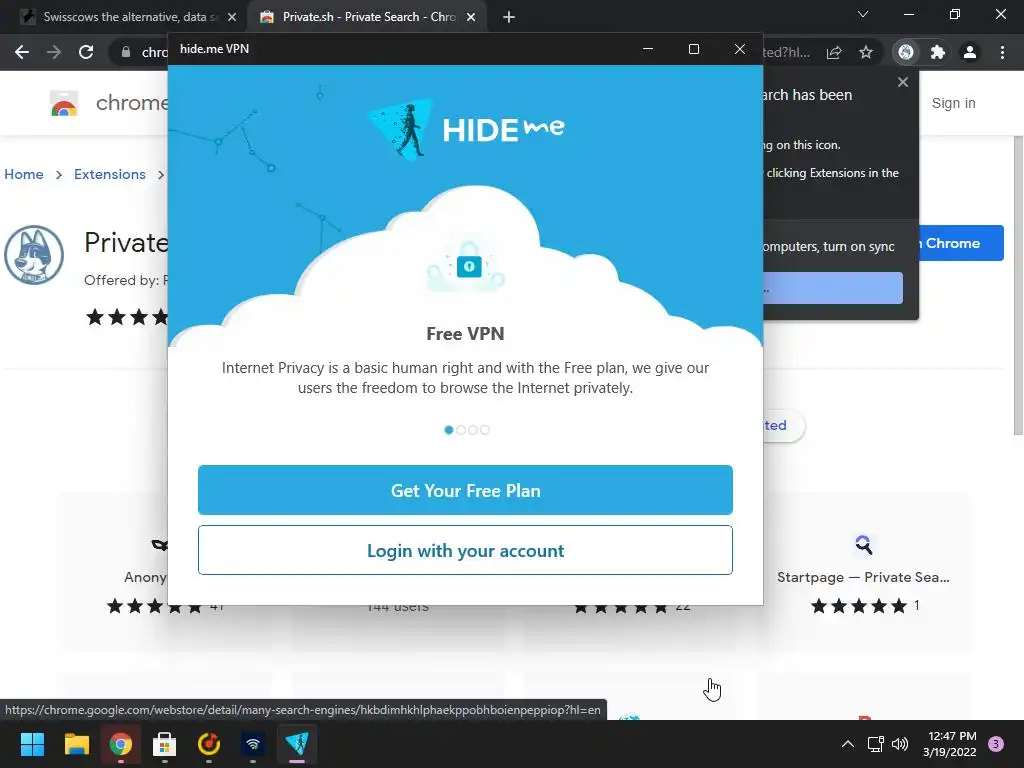The width and height of the screenshot is (1024, 768).
Task: Close the extension-added notification popup
Action: pyautogui.click(x=903, y=82)
